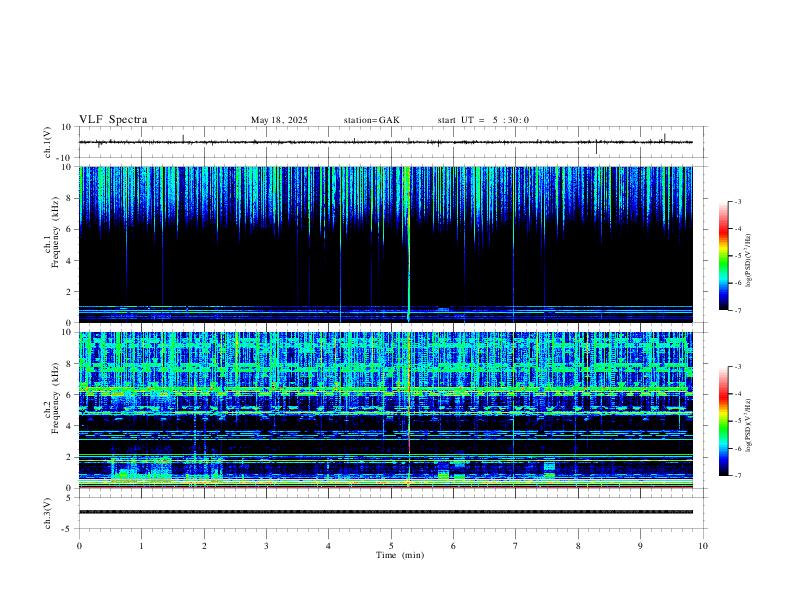Click time axis tick label 1
The height and width of the screenshot is (612, 792).
pyautogui.click(x=141, y=546)
